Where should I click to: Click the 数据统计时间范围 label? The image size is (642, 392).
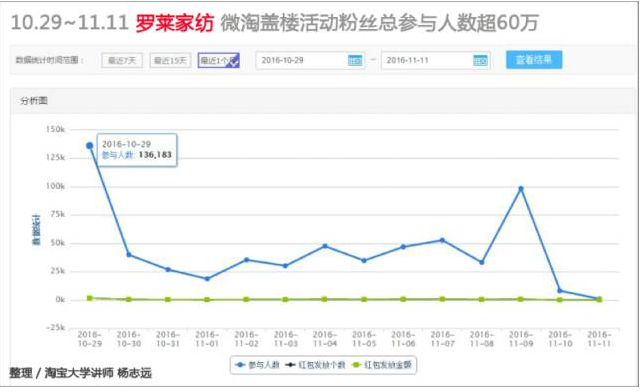tap(50, 60)
